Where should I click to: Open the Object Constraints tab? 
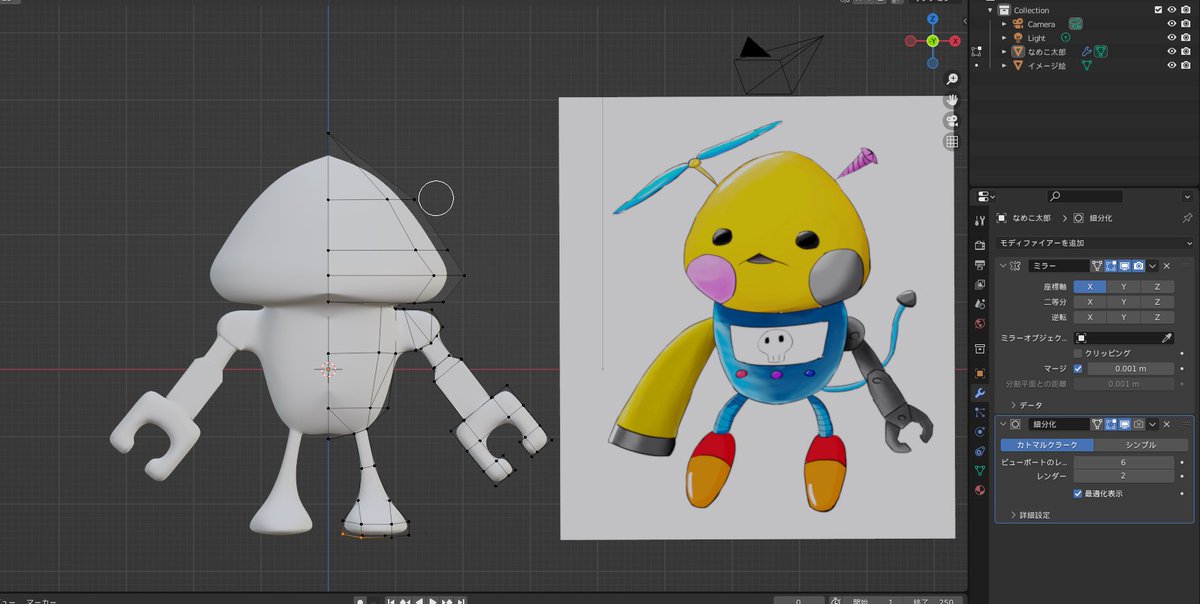click(980, 451)
